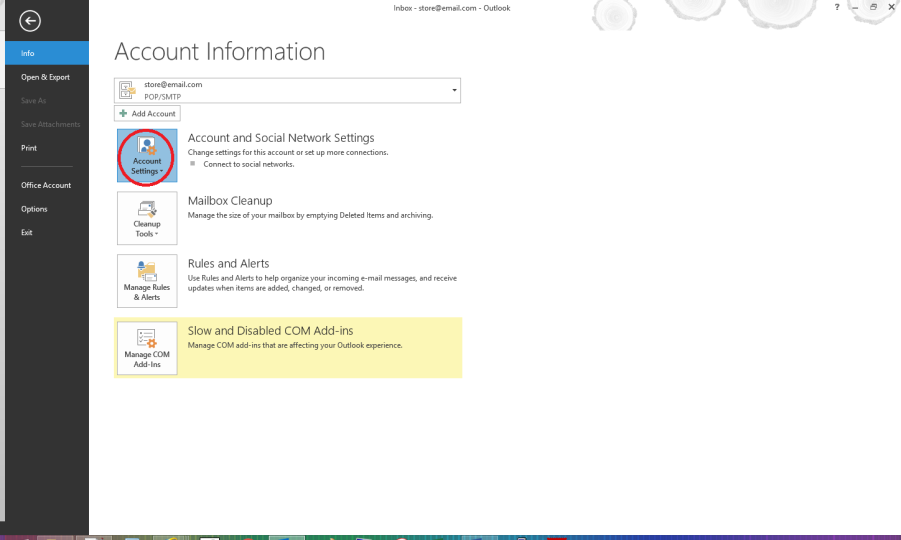This screenshot has height=540, width=901.
Task: Click the green plus icon on Add Account
Action: (123, 113)
